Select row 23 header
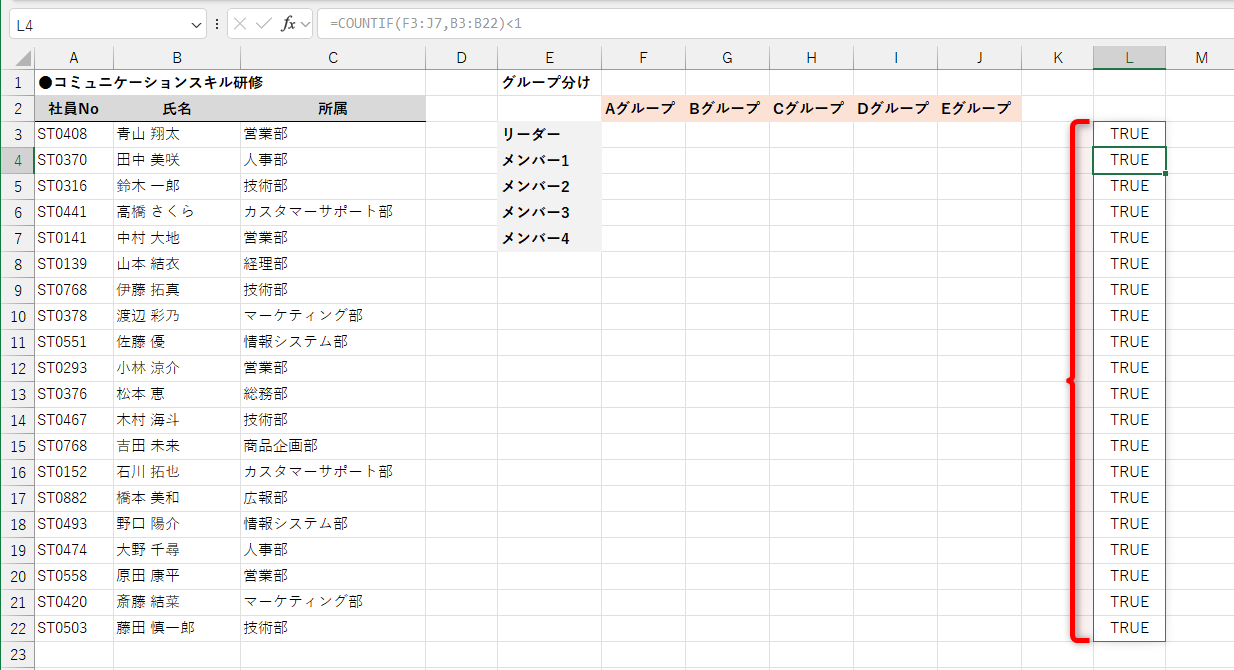1234x670 pixels. pyautogui.click(x=17, y=654)
